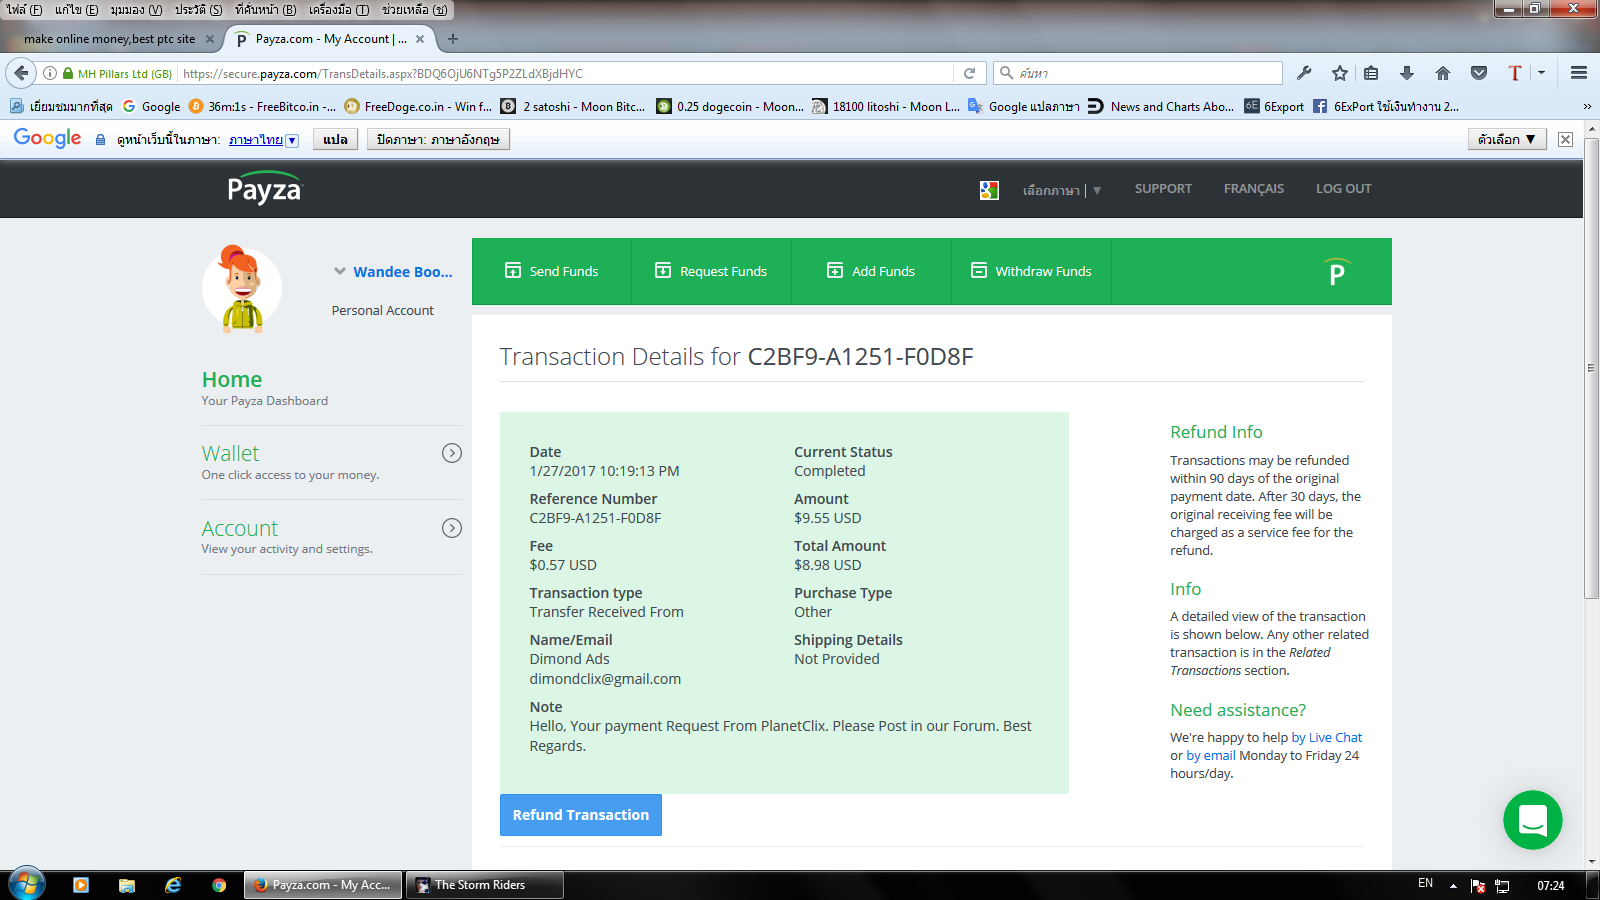The width and height of the screenshot is (1600, 900).
Task: Show hidden system tray icons
Action: pyautogui.click(x=1453, y=886)
